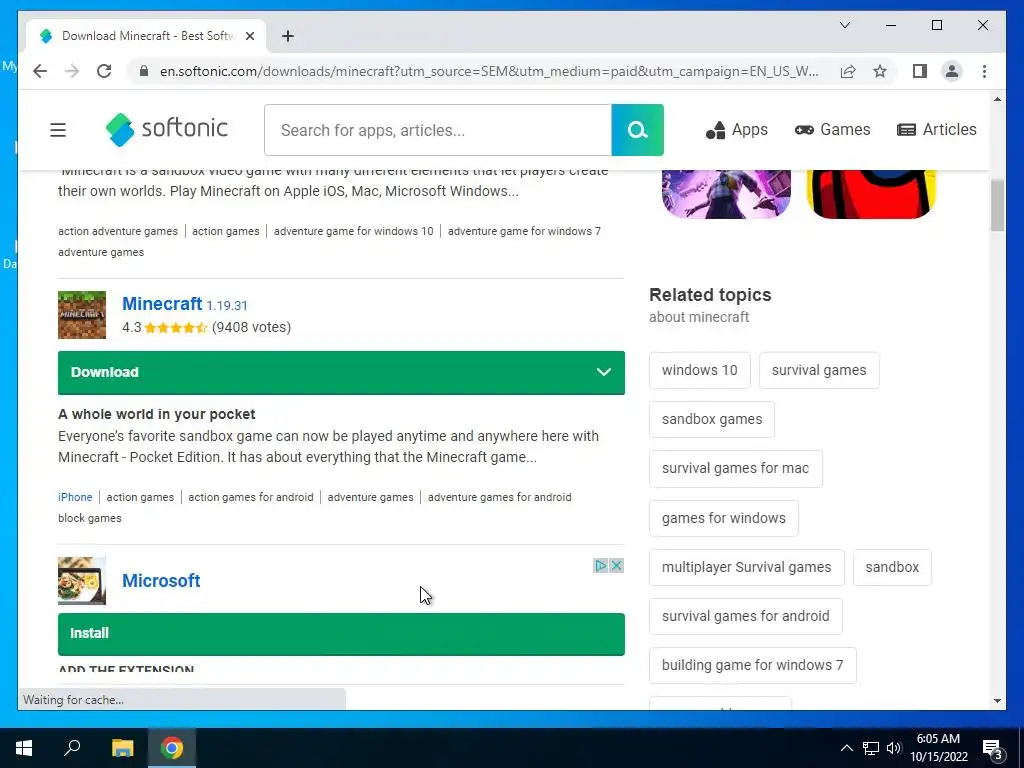Open the block games tag
This screenshot has width=1024, height=768.
(89, 519)
